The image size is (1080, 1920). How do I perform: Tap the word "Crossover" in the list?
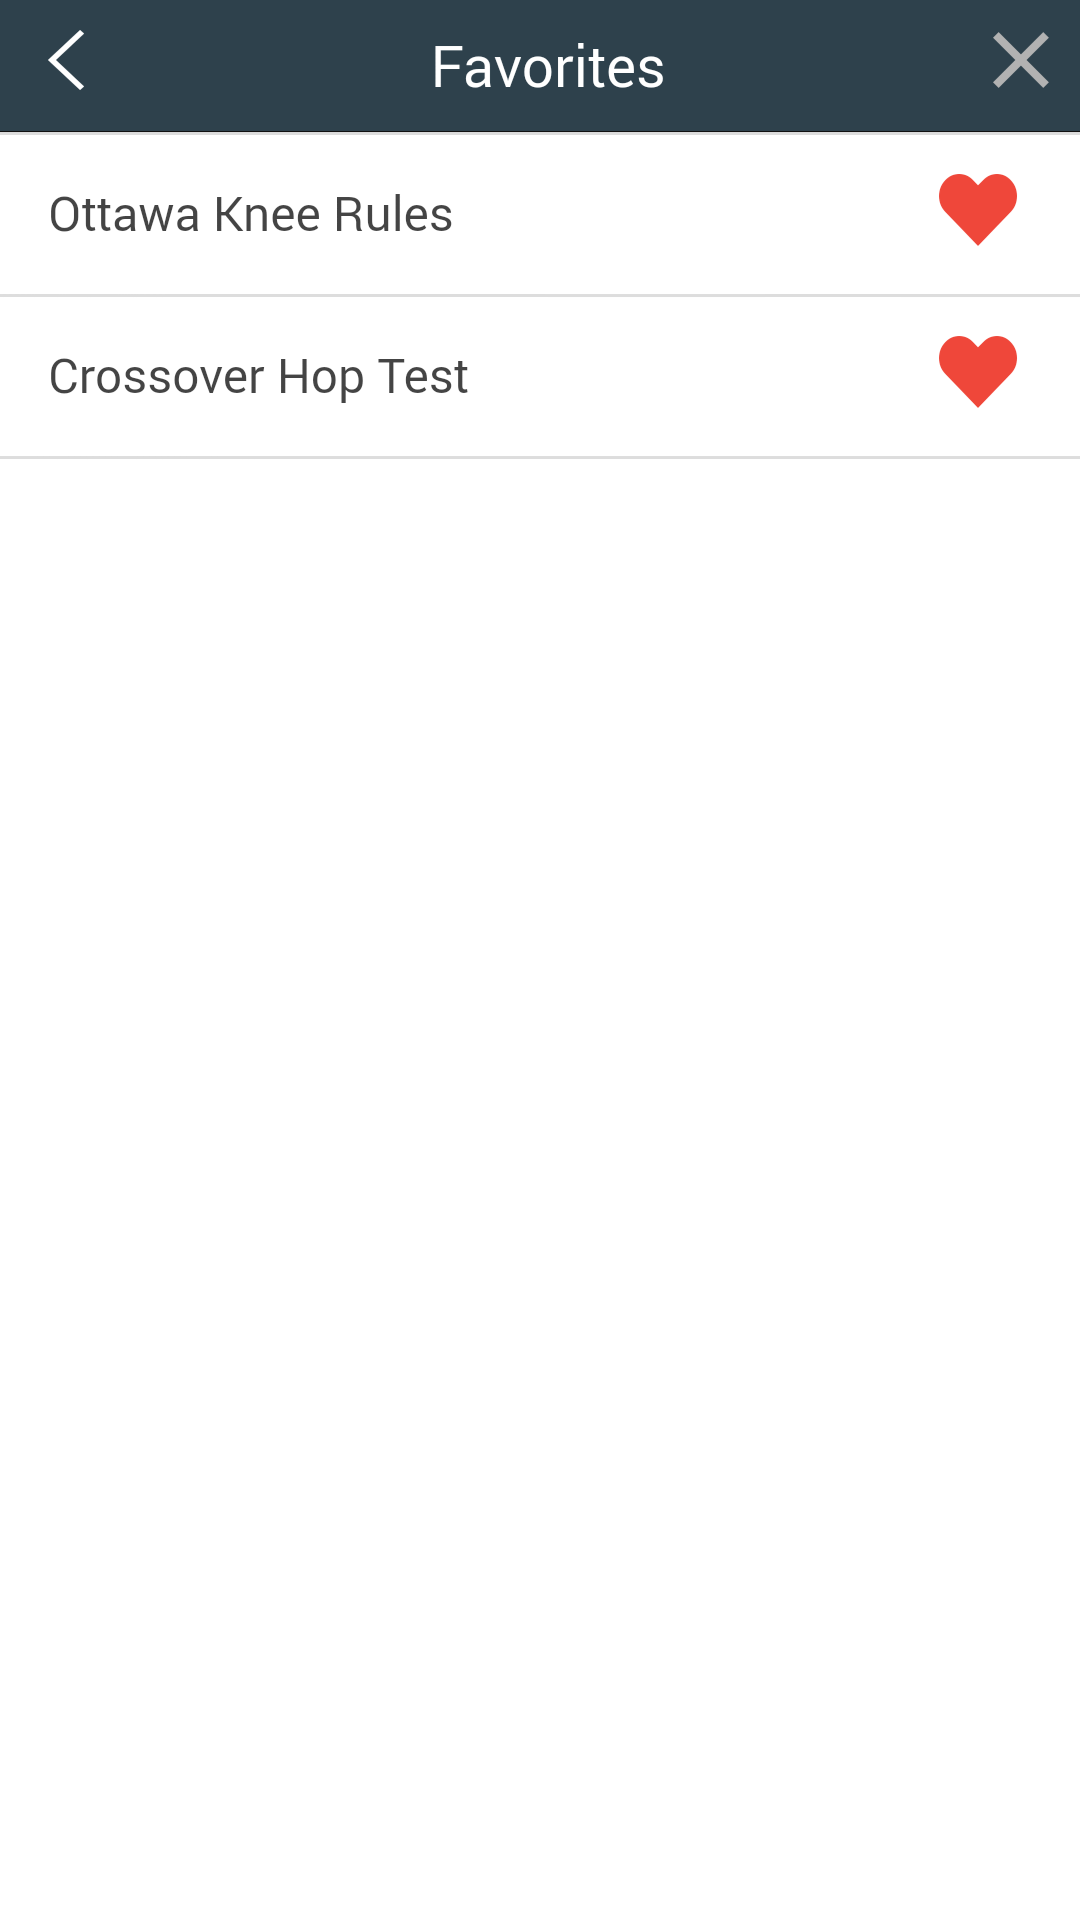click(157, 377)
